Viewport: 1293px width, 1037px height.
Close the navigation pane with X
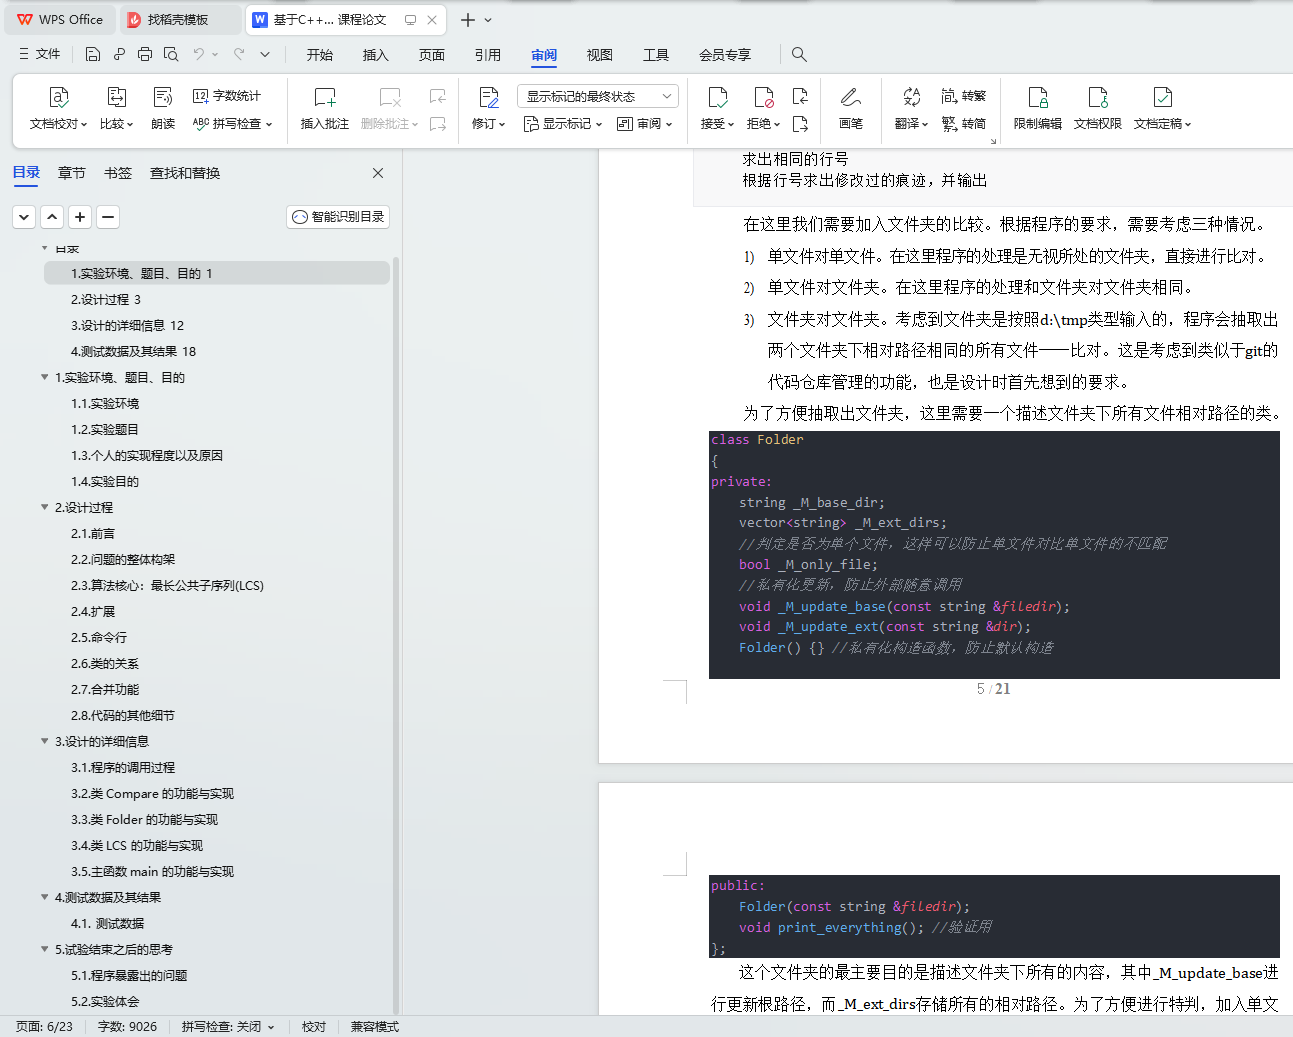coord(378,173)
